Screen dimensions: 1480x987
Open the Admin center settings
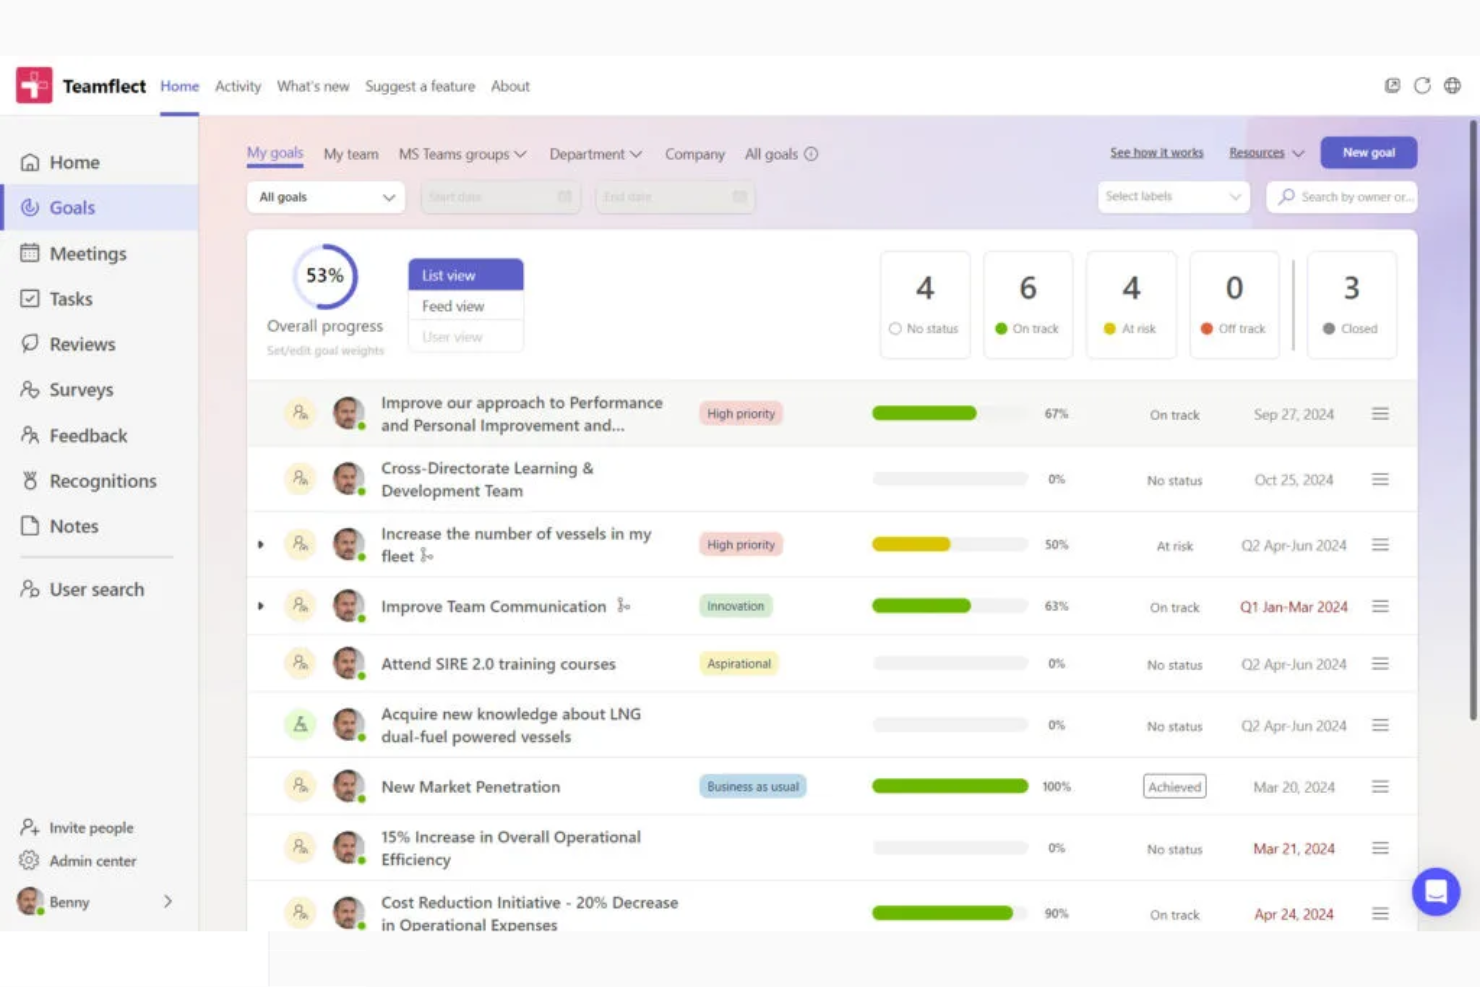[x=93, y=860]
